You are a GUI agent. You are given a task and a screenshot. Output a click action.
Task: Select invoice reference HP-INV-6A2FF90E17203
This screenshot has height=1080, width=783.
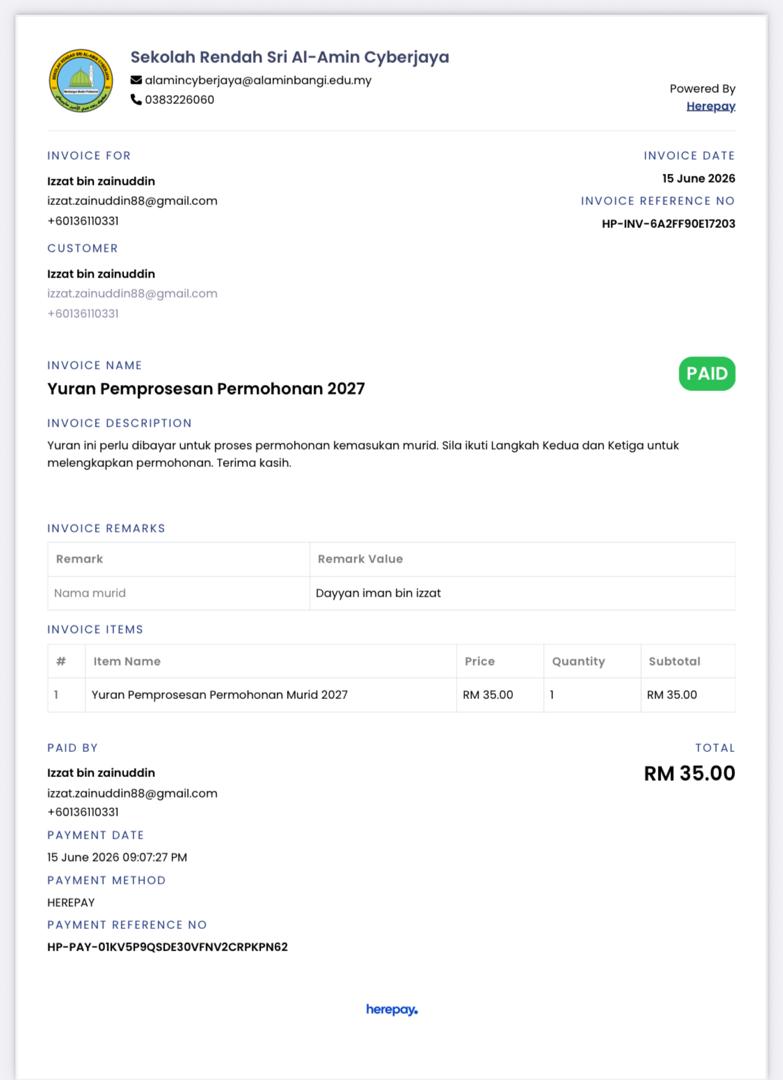(669, 224)
